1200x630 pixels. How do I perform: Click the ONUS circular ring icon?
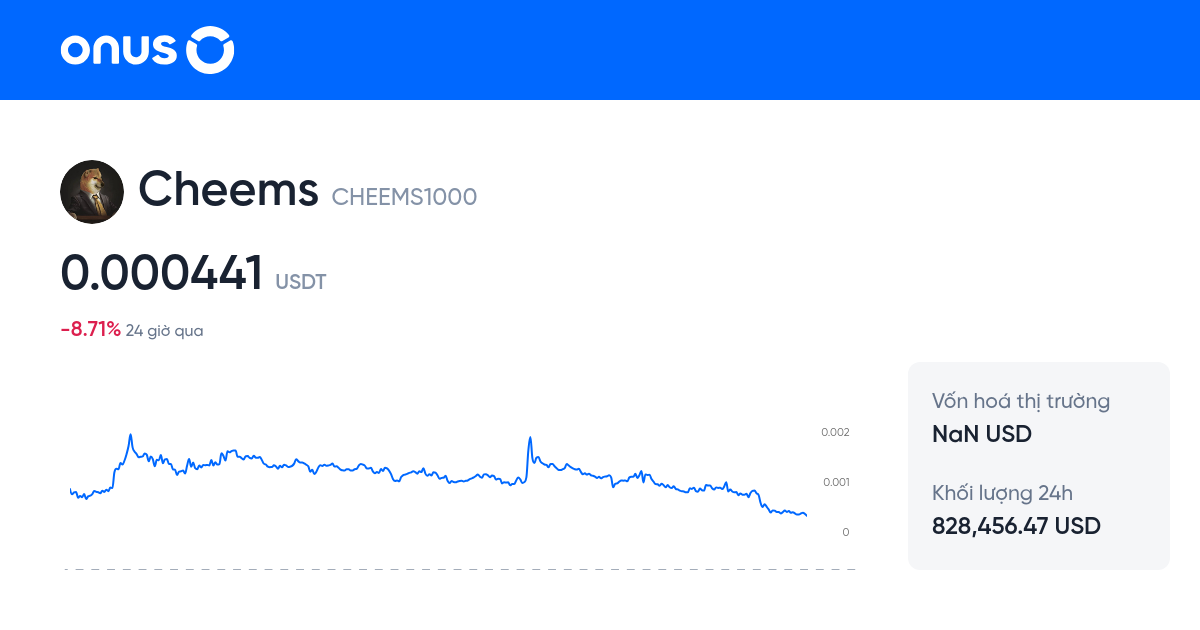pyautogui.click(x=210, y=50)
